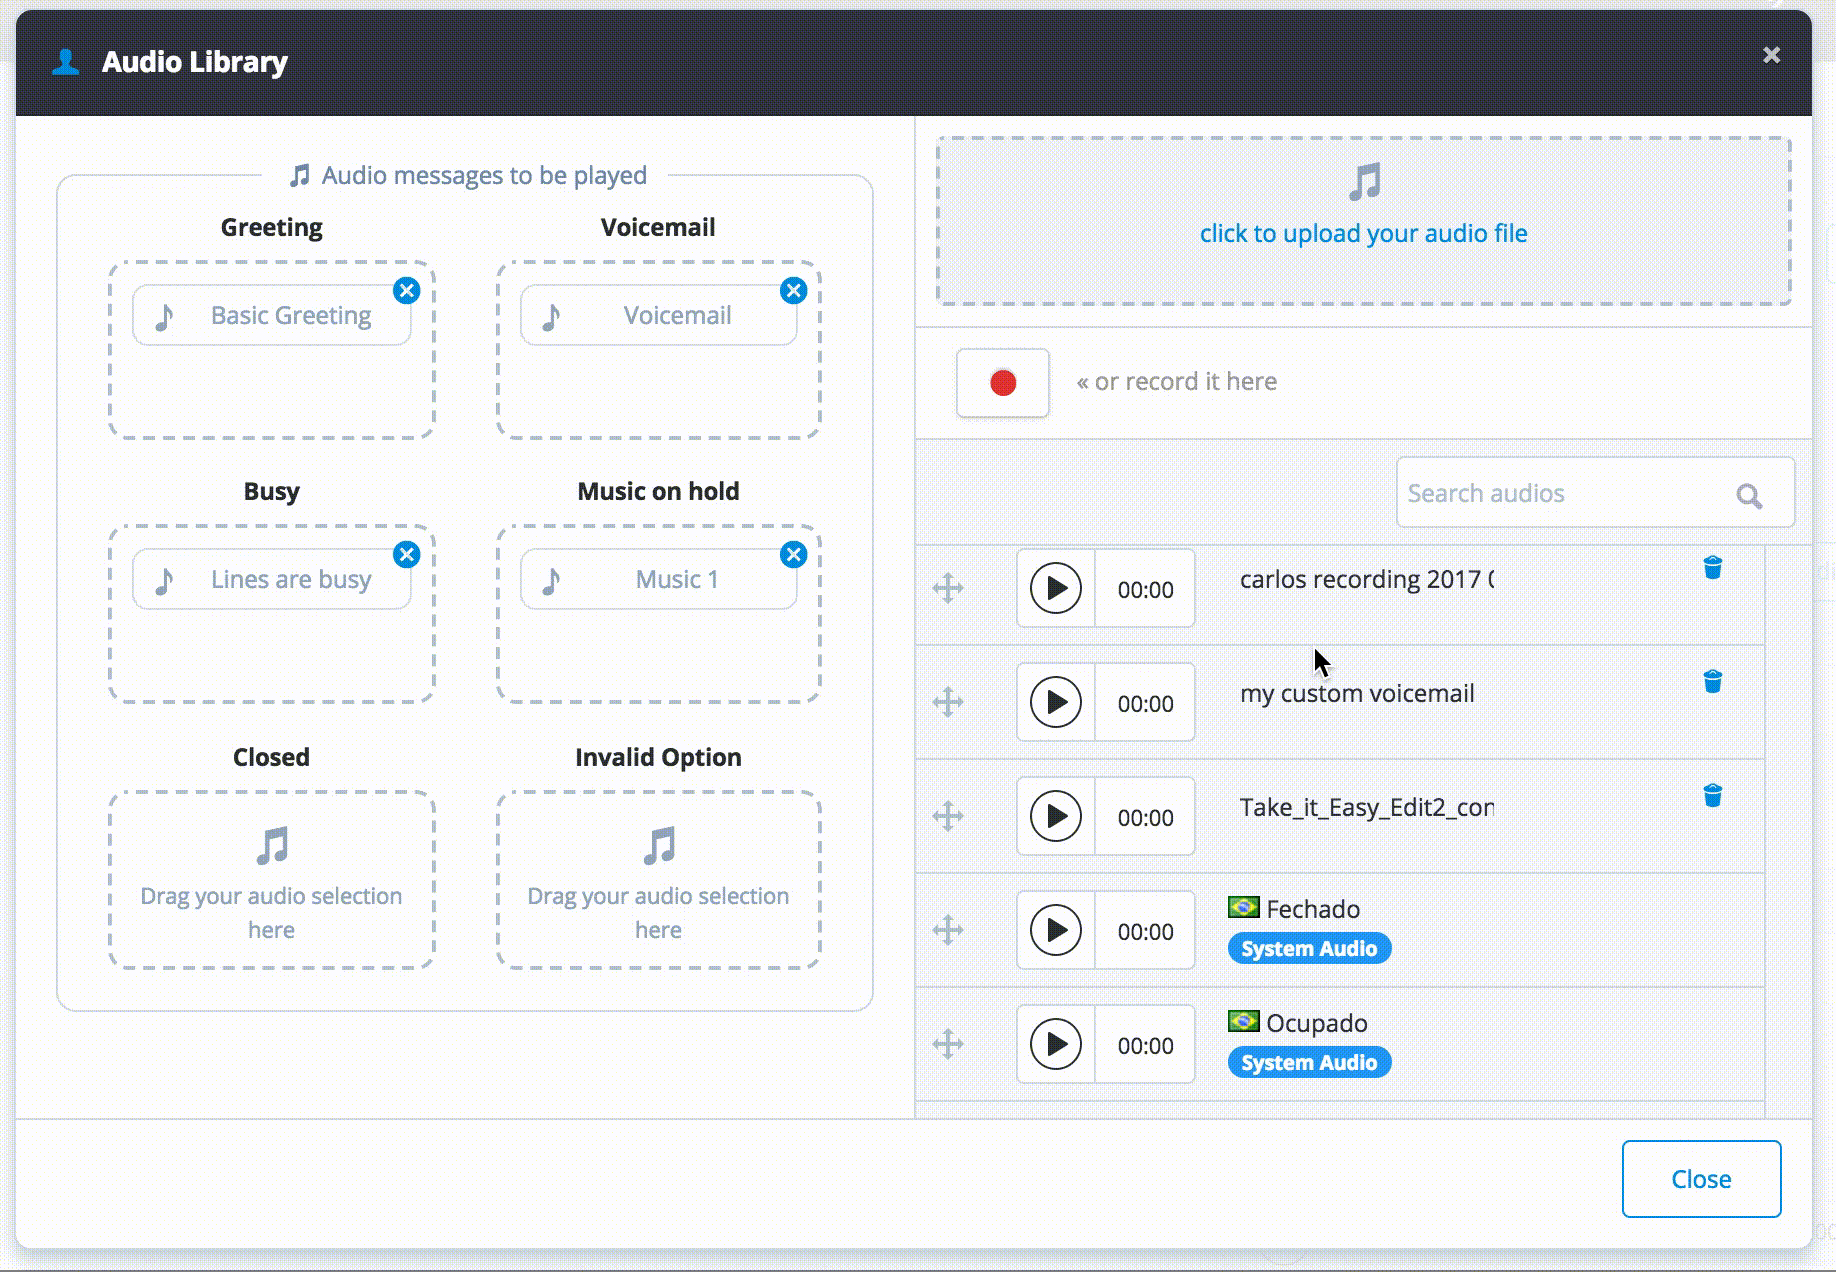Image resolution: width=1836 pixels, height=1272 pixels.
Task: Play the Ocupado system audio
Action: pos(1056,1045)
